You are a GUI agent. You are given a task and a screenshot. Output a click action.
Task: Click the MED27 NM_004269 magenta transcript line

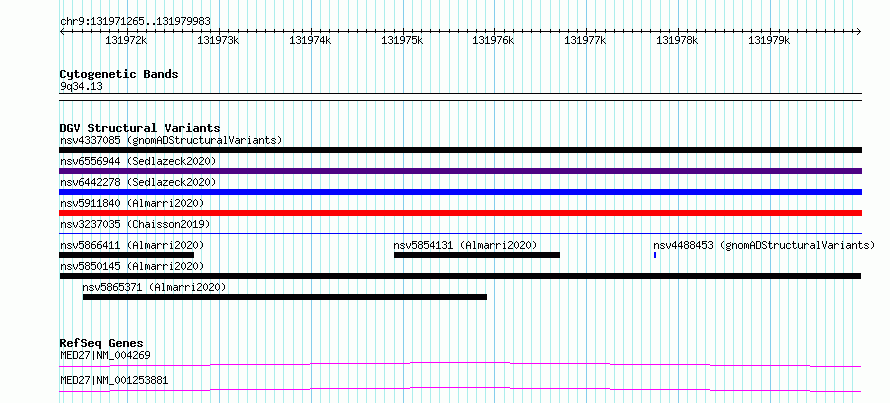(460, 364)
